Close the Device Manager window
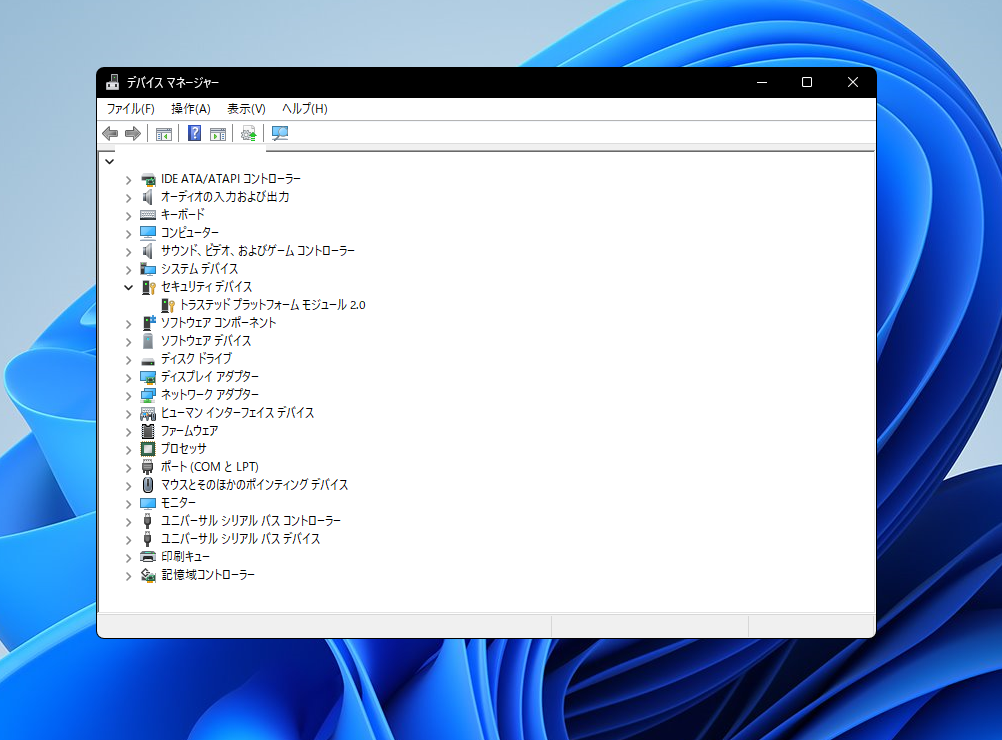Image resolution: width=1002 pixels, height=740 pixels. (x=852, y=82)
